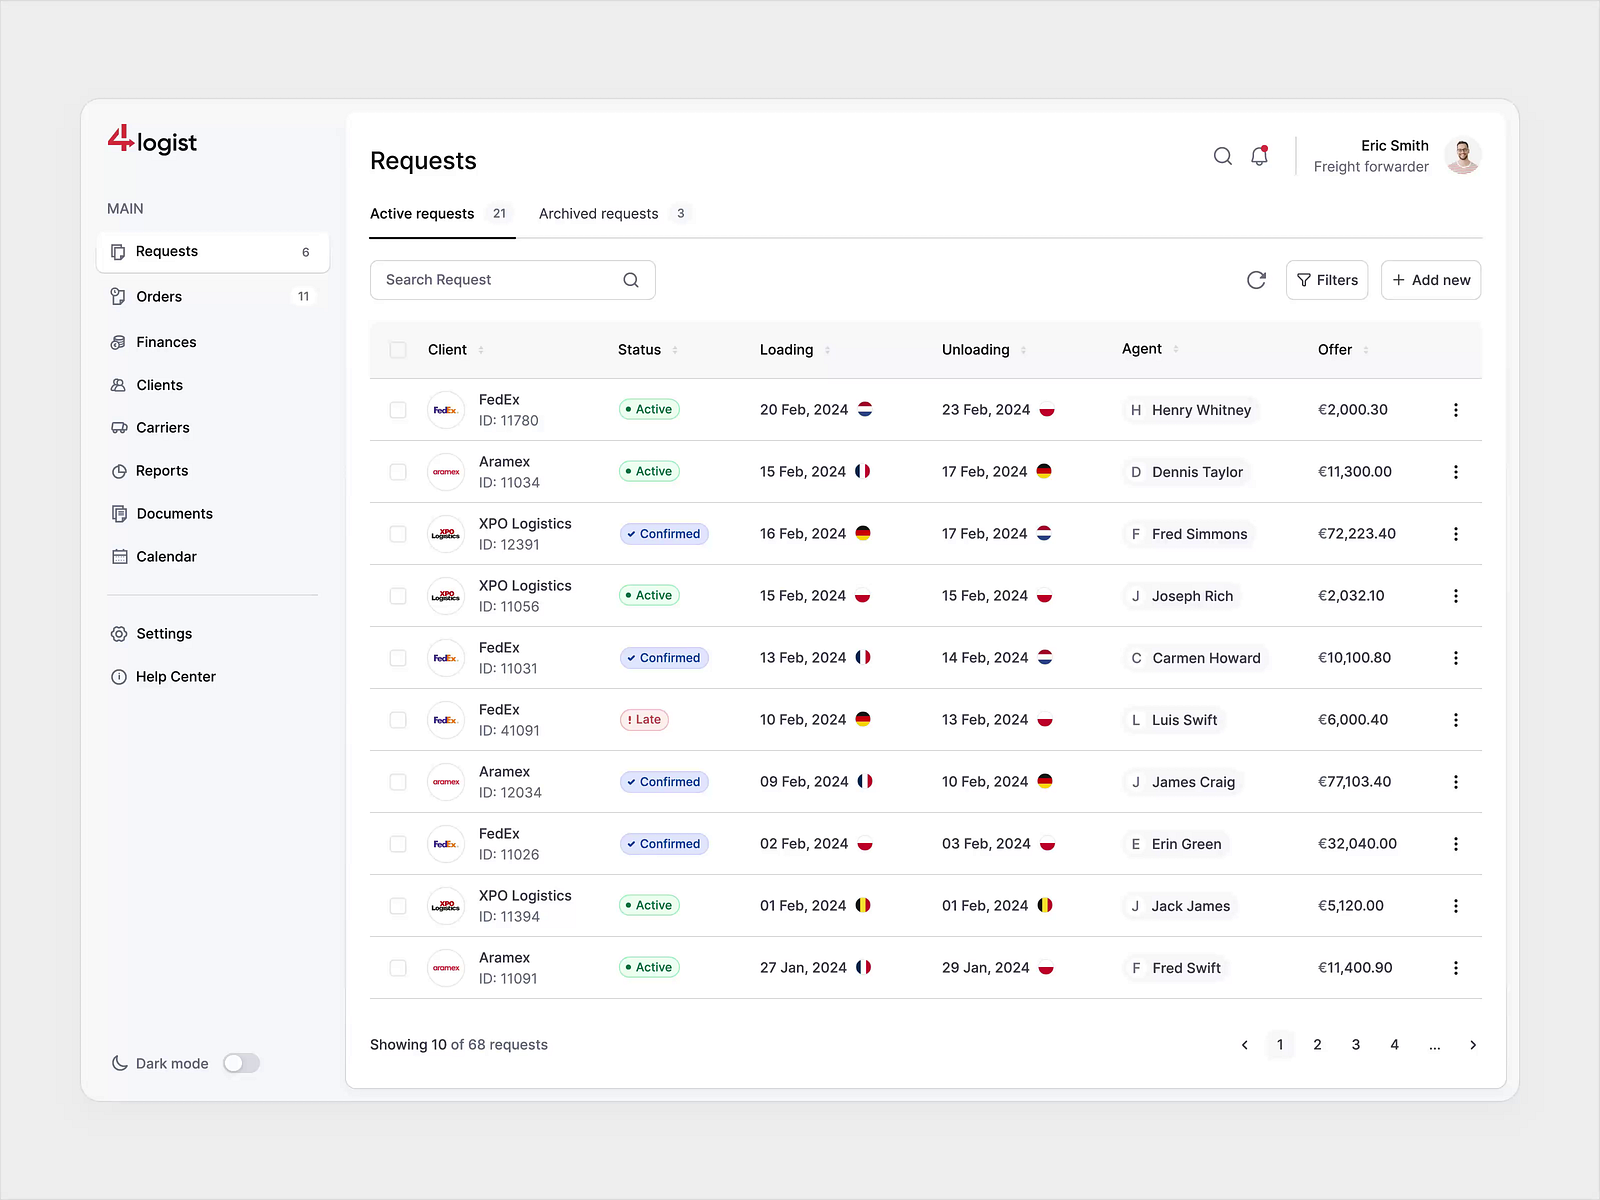Select the checkbox for Aramex ID: 11034
The width and height of the screenshot is (1600, 1200).
397,471
